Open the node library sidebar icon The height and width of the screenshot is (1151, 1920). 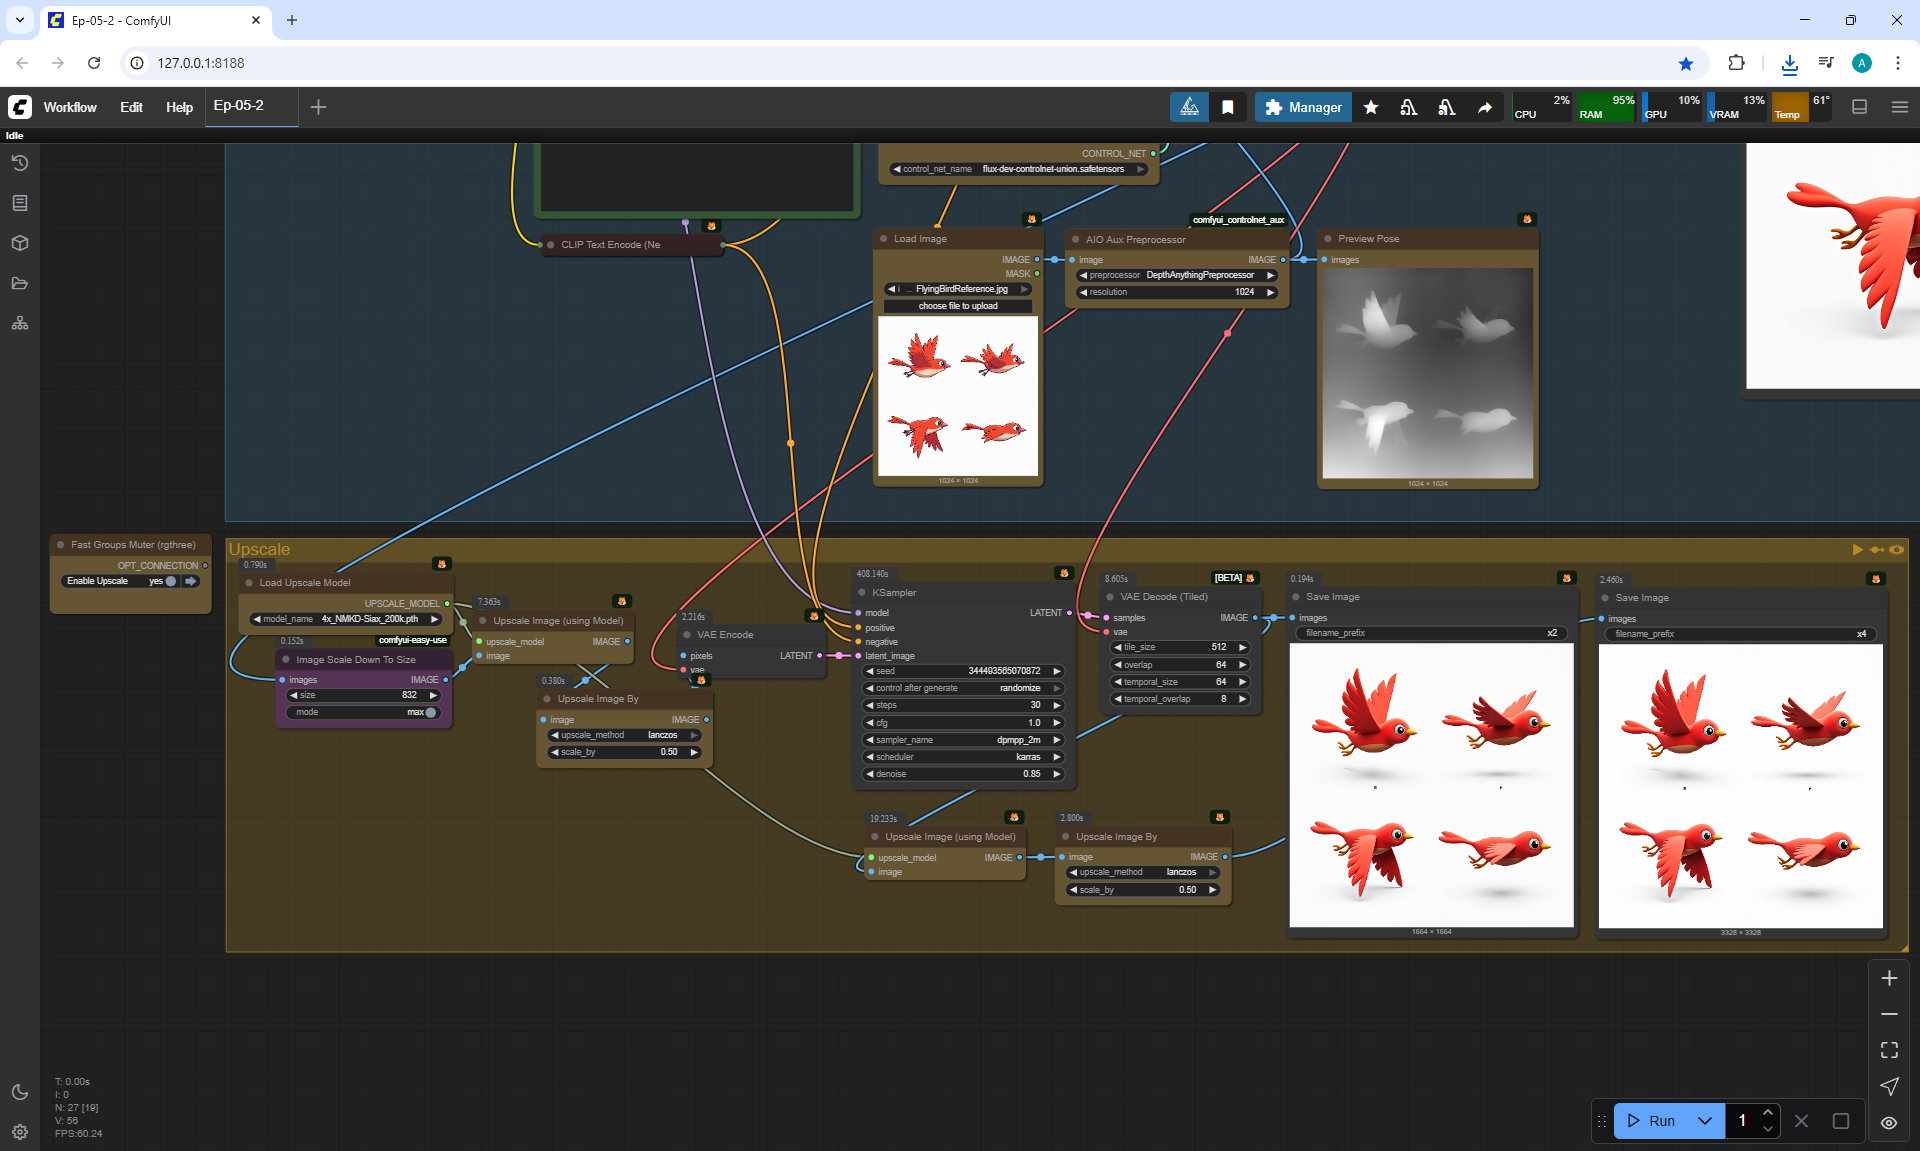[20, 203]
